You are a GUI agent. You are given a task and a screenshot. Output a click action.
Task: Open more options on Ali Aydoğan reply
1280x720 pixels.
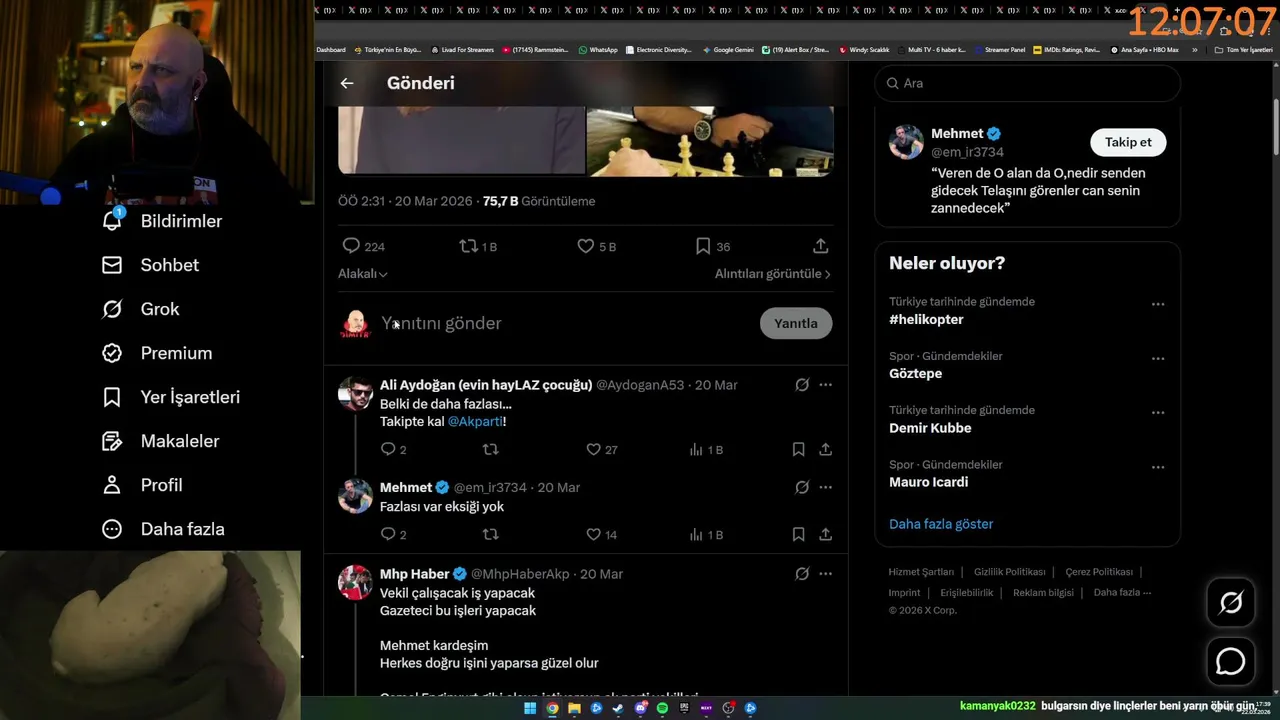pos(825,385)
